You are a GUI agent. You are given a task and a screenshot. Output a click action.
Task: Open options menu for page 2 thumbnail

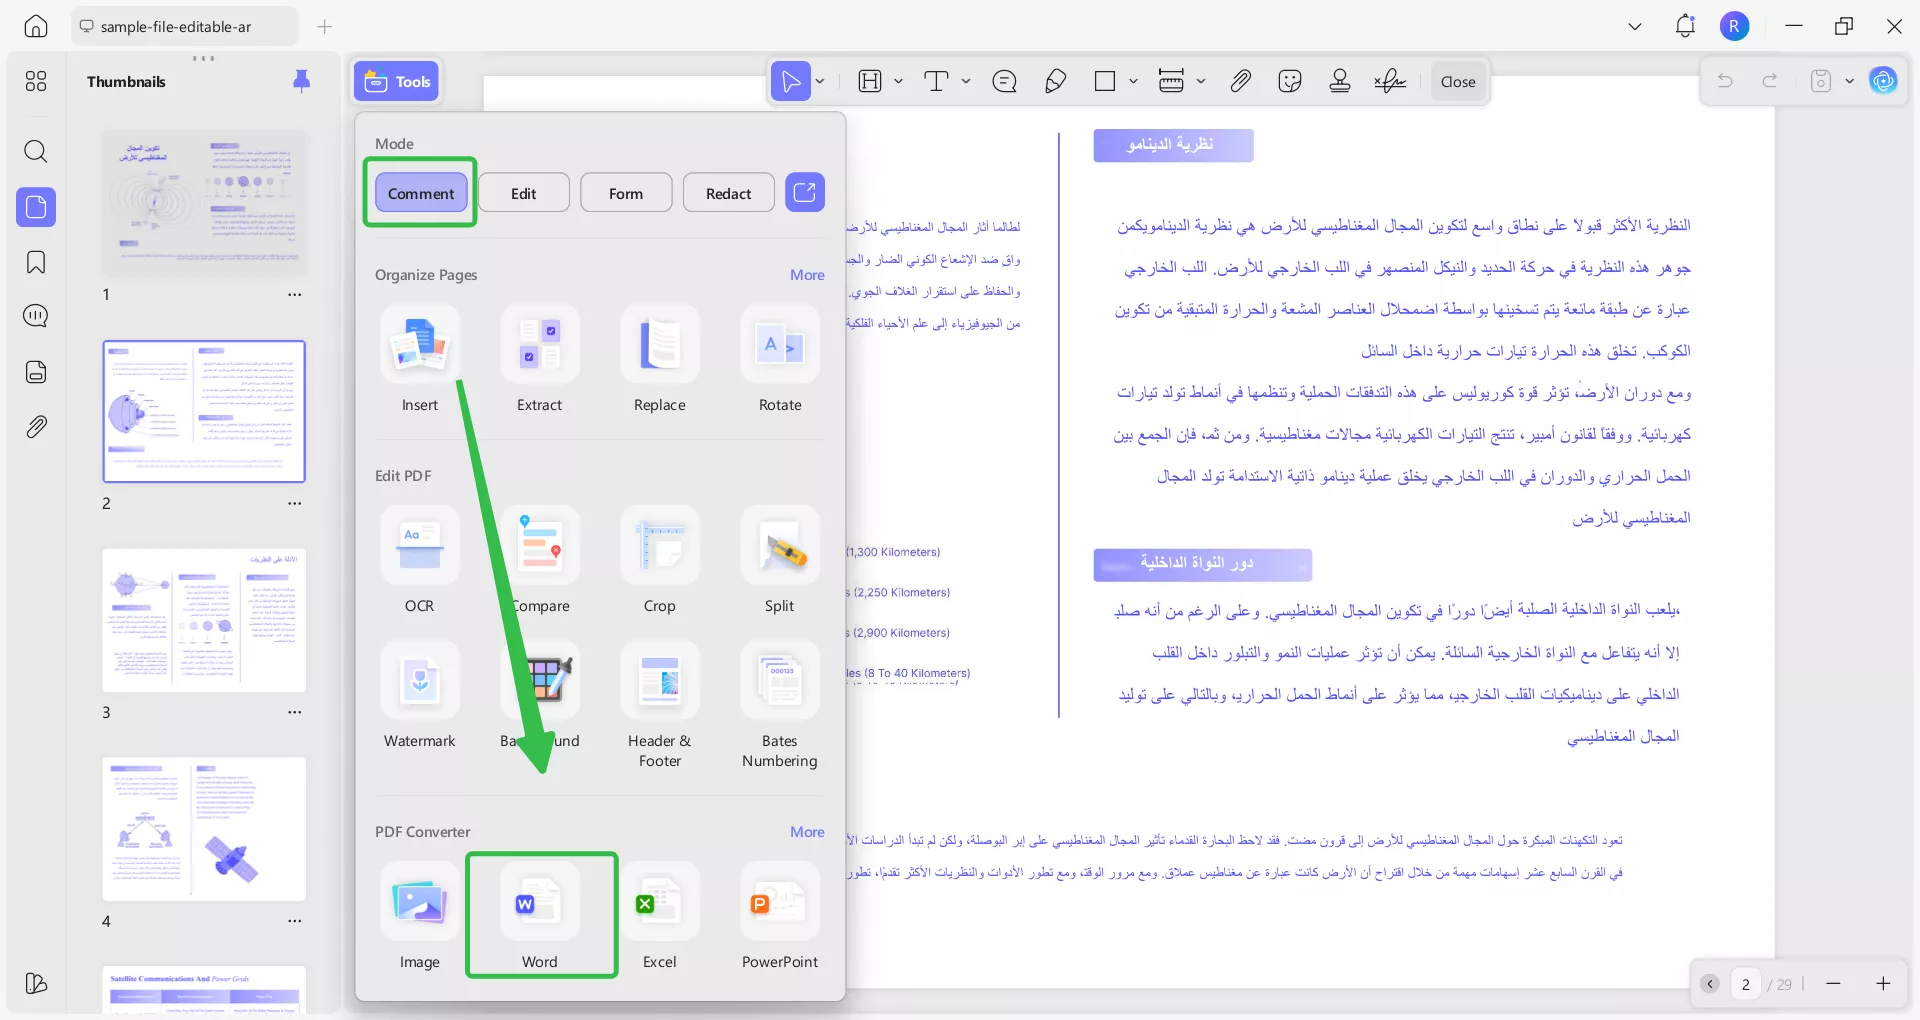point(295,503)
